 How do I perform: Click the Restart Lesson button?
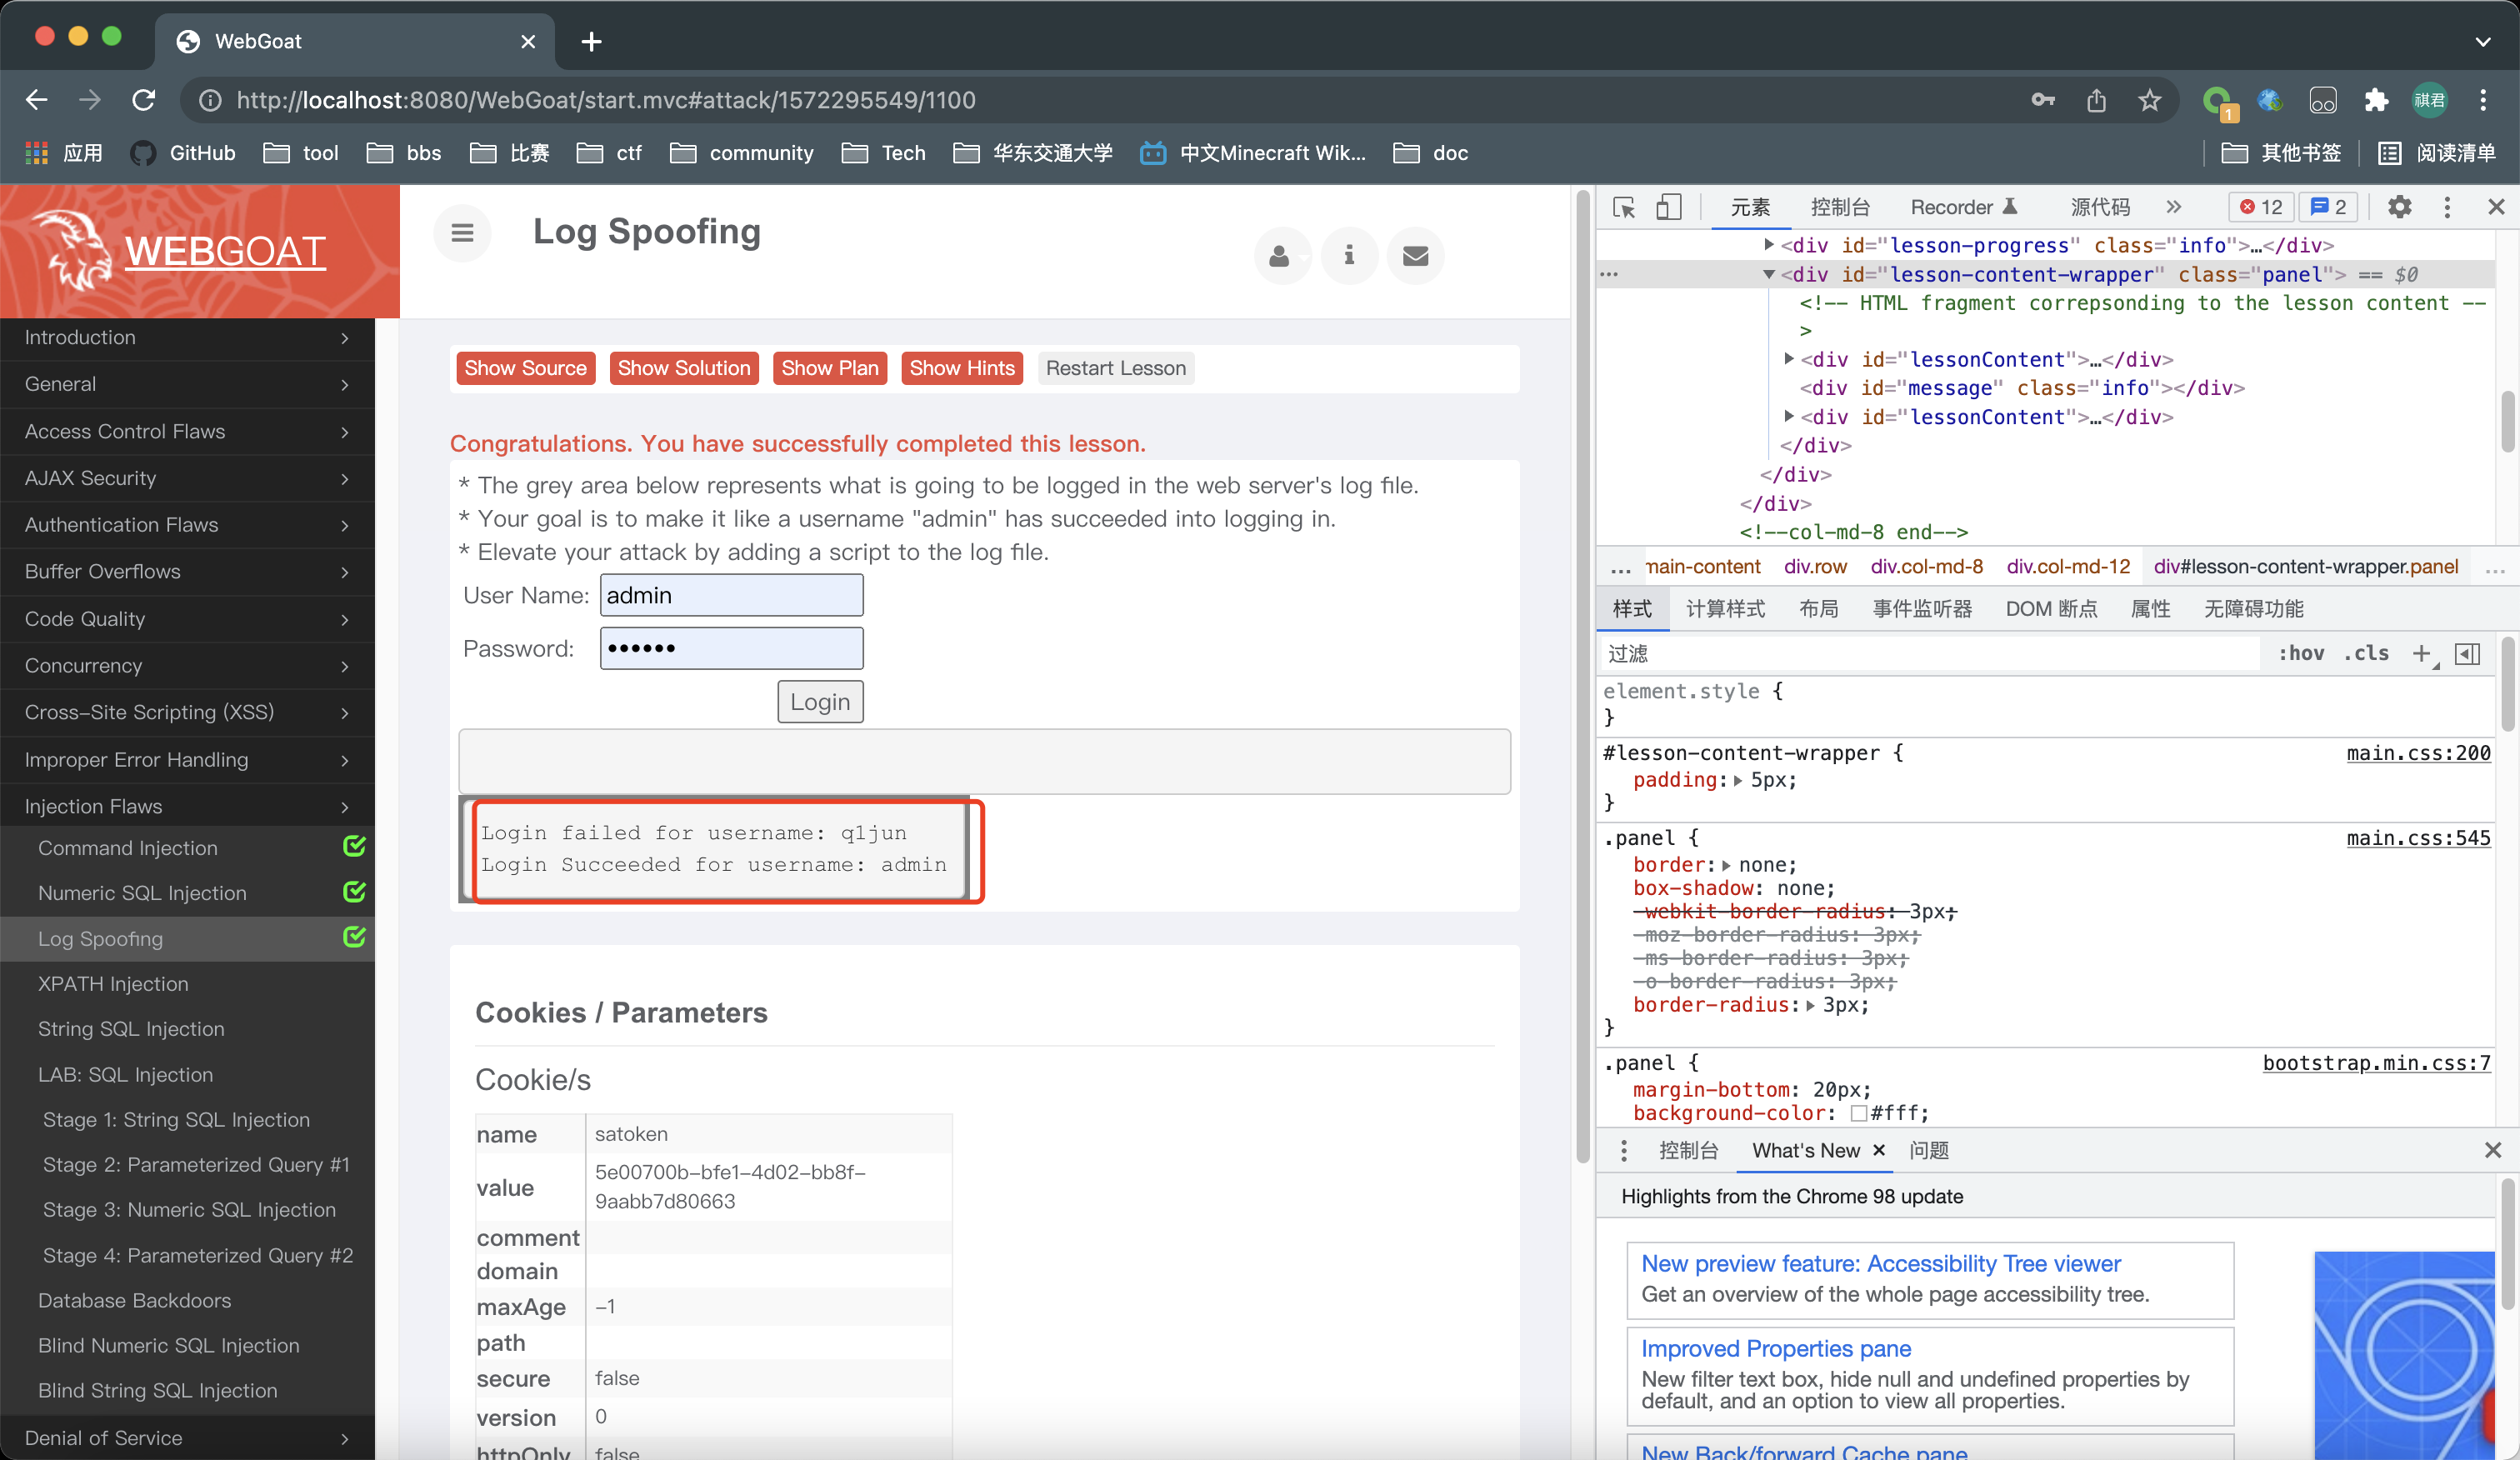pos(1114,368)
